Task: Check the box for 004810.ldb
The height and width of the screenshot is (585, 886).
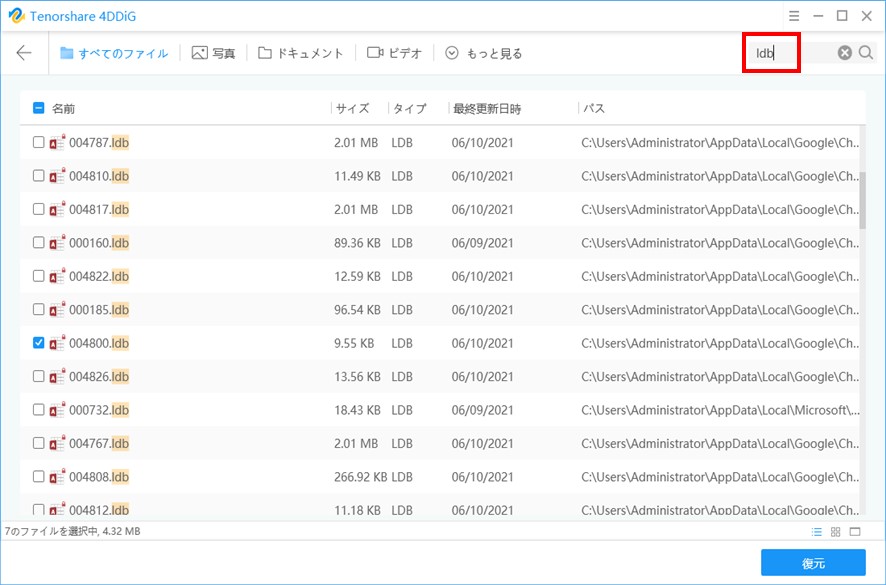Action: click(38, 175)
